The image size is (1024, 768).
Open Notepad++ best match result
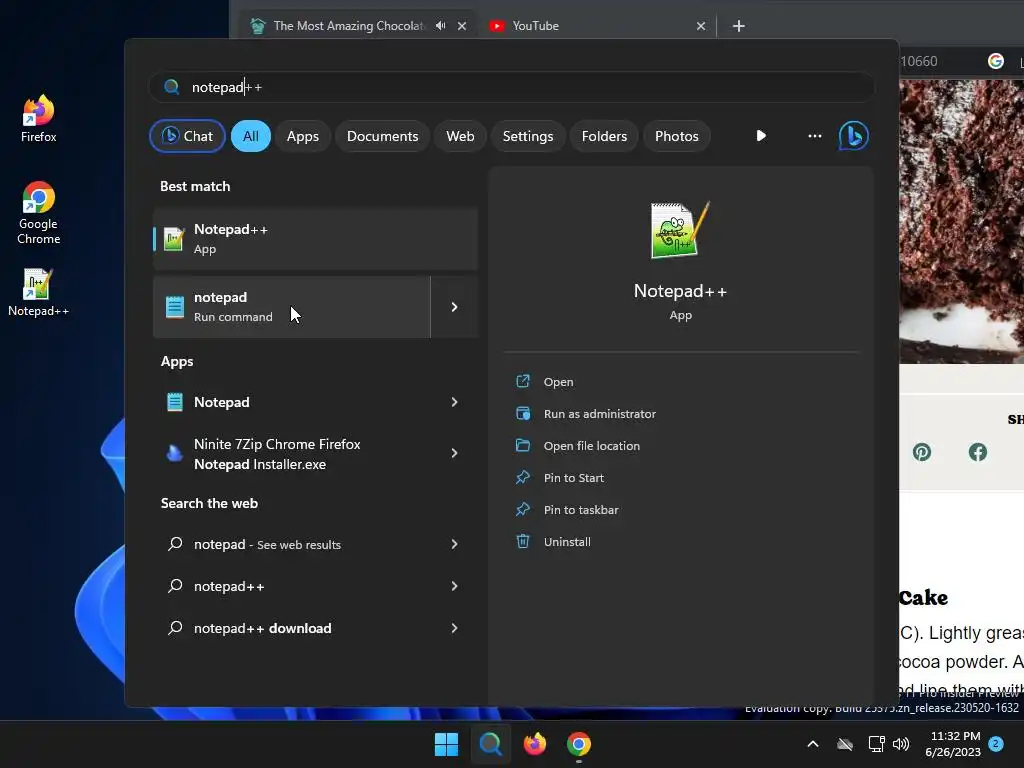pyautogui.click(x=315, y=239)
